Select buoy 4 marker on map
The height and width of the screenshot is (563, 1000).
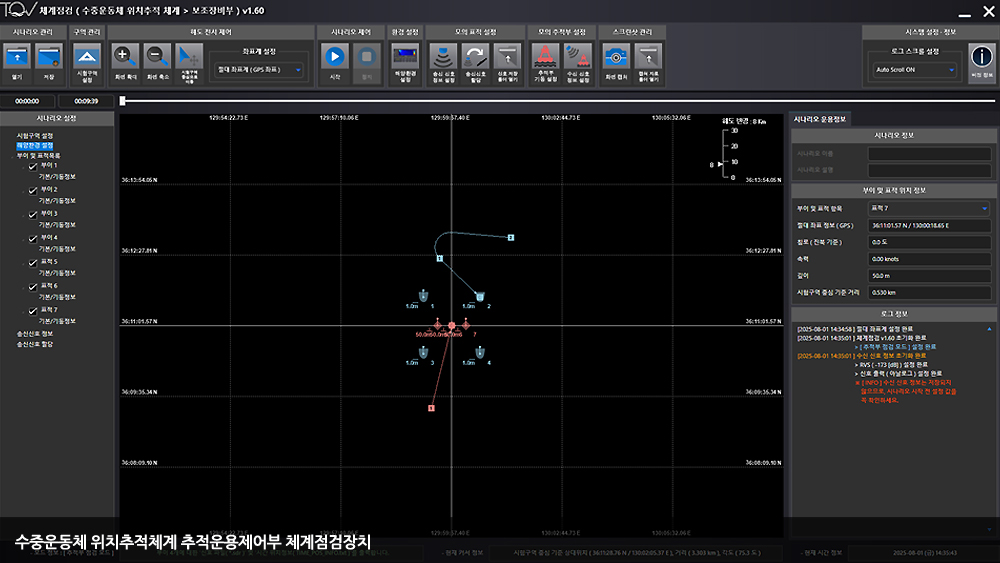click(x=480, y=353)
